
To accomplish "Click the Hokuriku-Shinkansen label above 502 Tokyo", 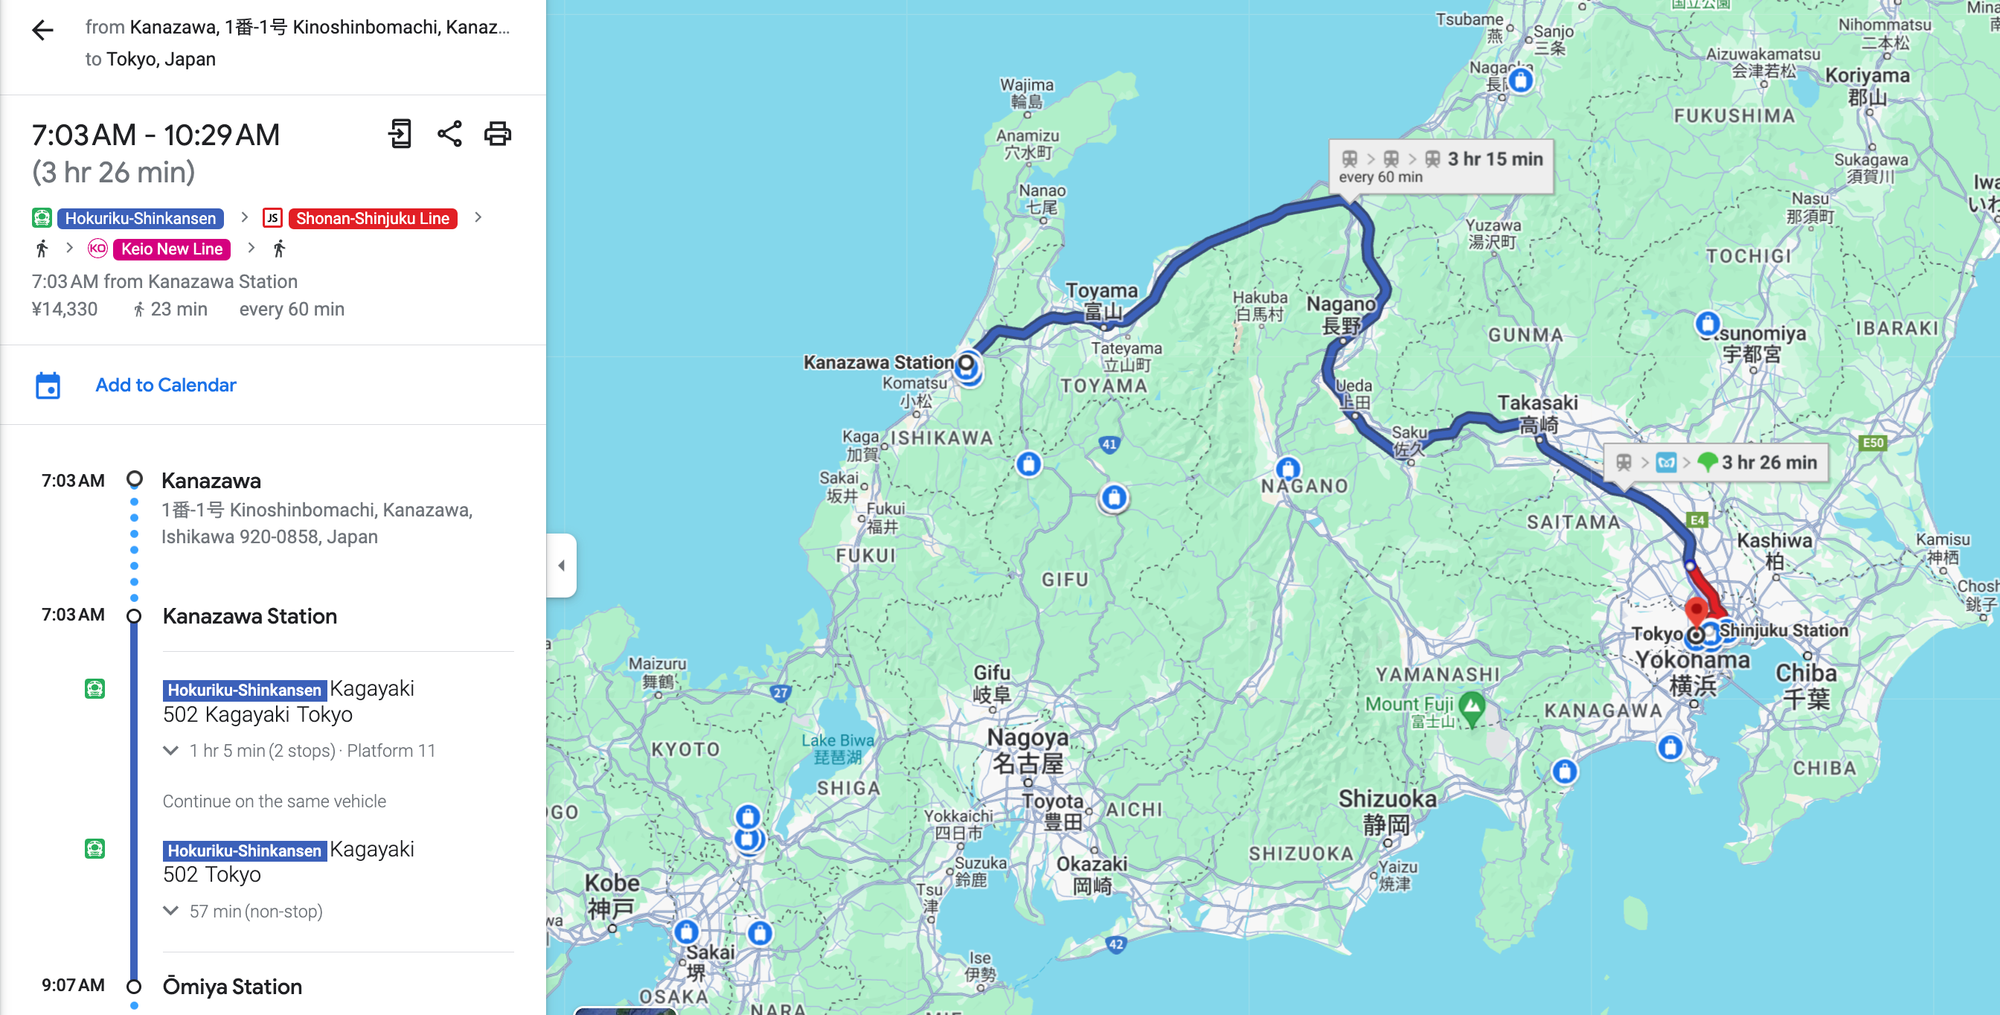I will point(244,851).
